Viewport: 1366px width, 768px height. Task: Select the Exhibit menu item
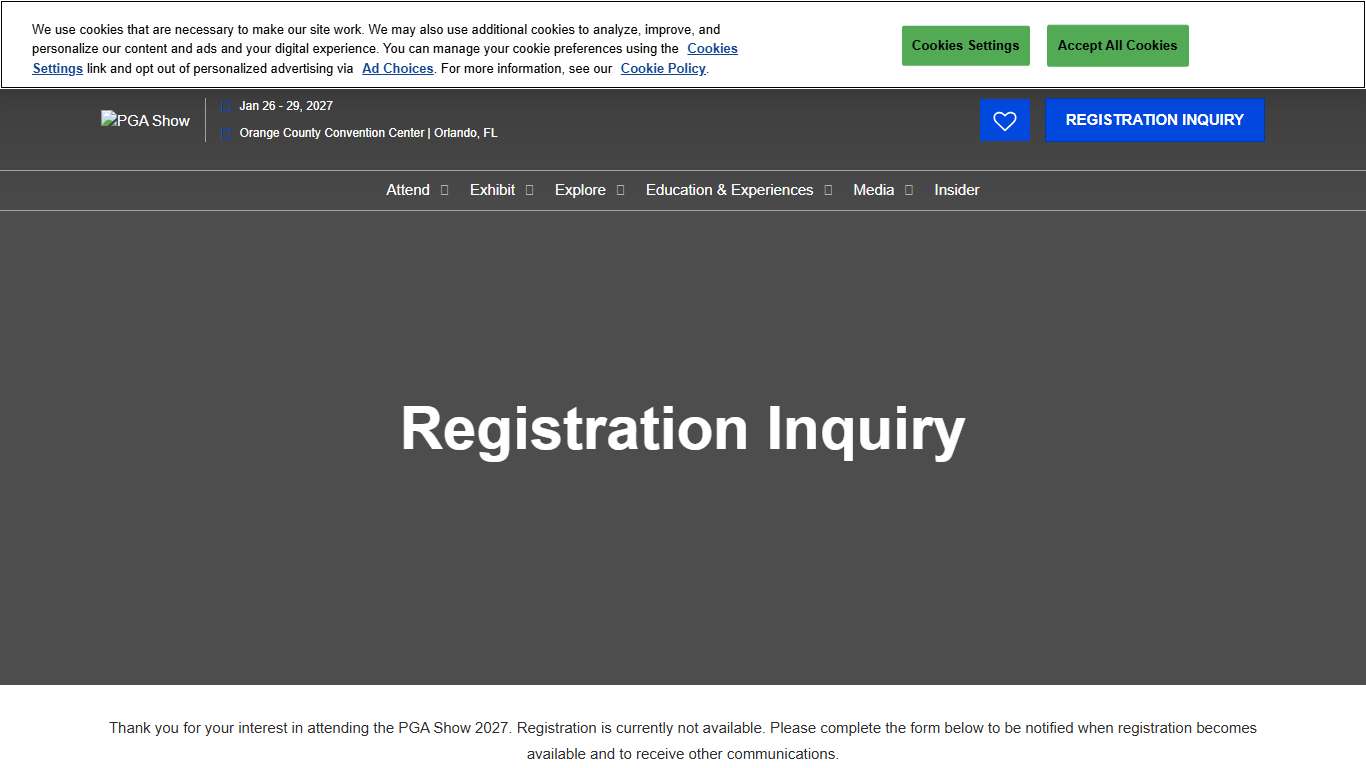click(492, 190)
